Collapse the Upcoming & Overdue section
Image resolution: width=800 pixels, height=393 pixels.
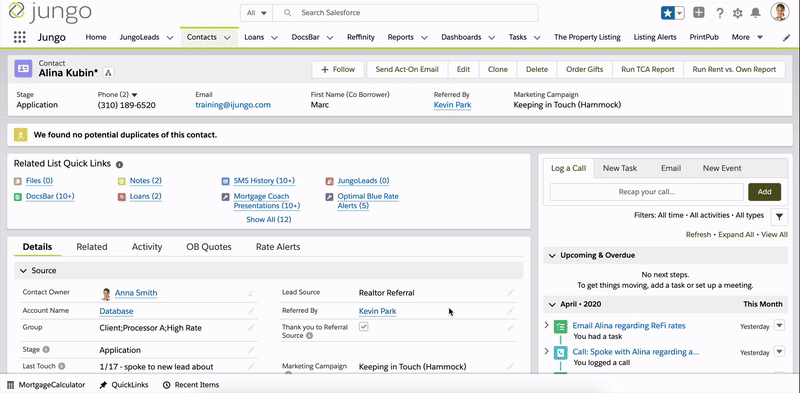point(552,255)
